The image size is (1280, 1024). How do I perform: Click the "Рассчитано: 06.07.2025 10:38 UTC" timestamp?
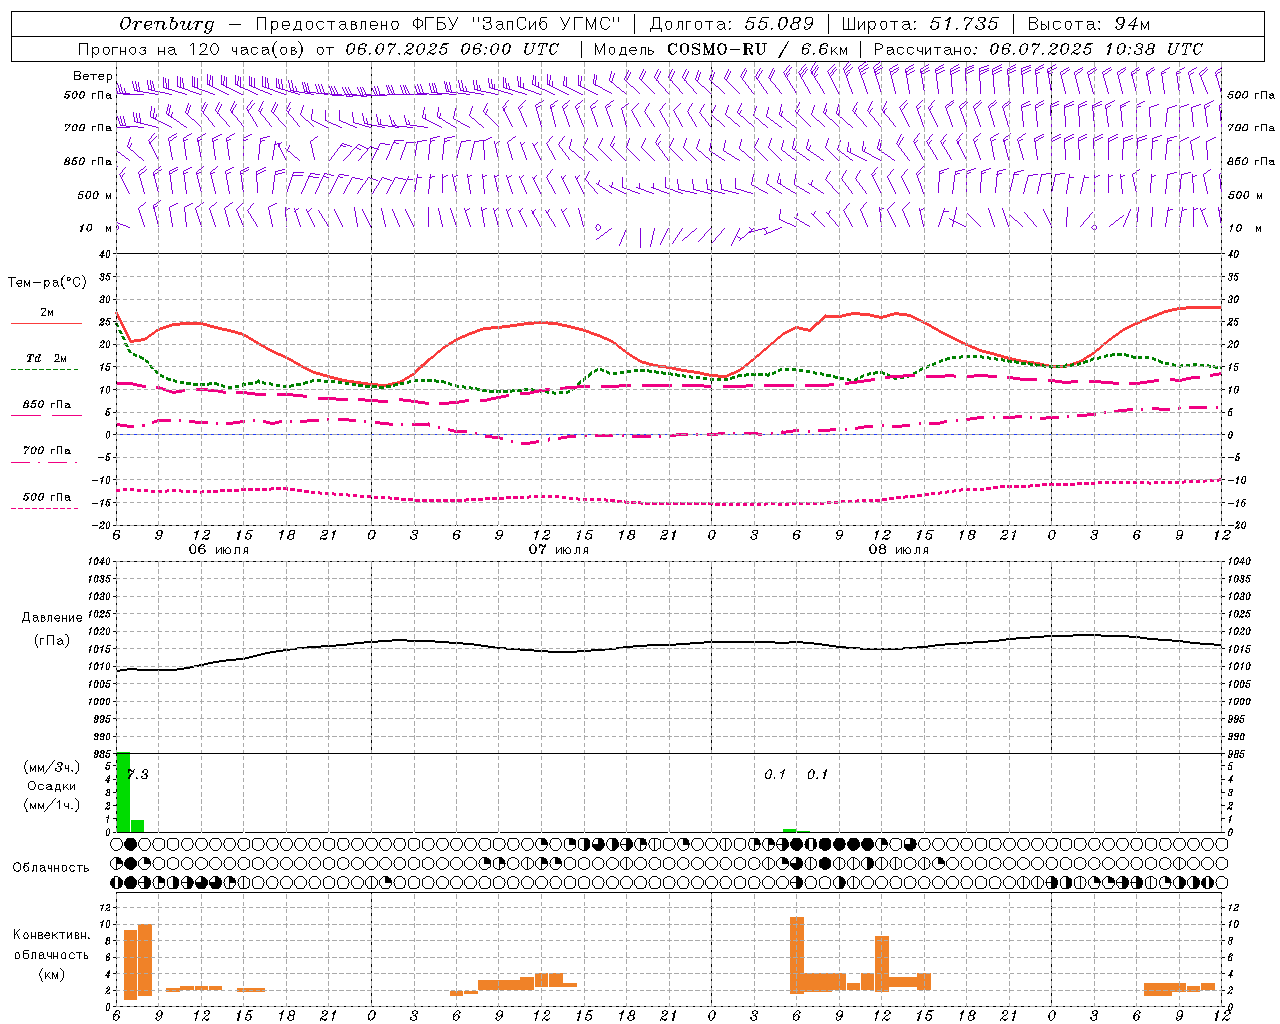[1038, 49]
